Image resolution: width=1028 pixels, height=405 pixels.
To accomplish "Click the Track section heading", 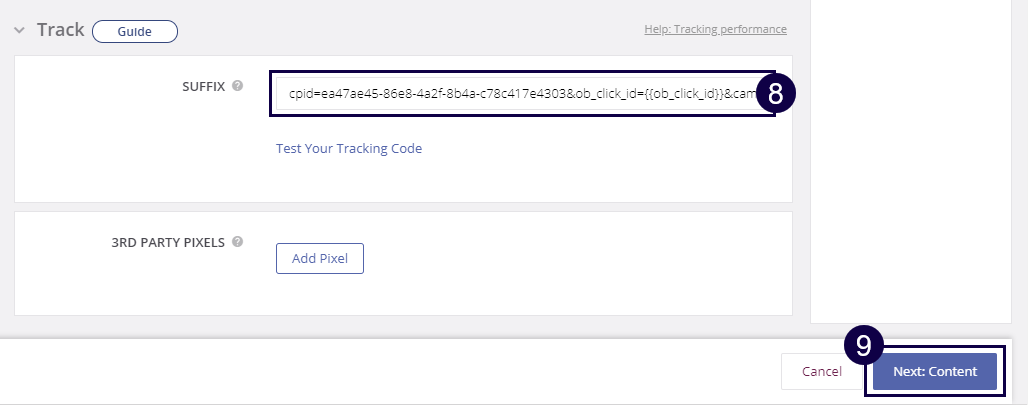I will [x=60, y=30].
